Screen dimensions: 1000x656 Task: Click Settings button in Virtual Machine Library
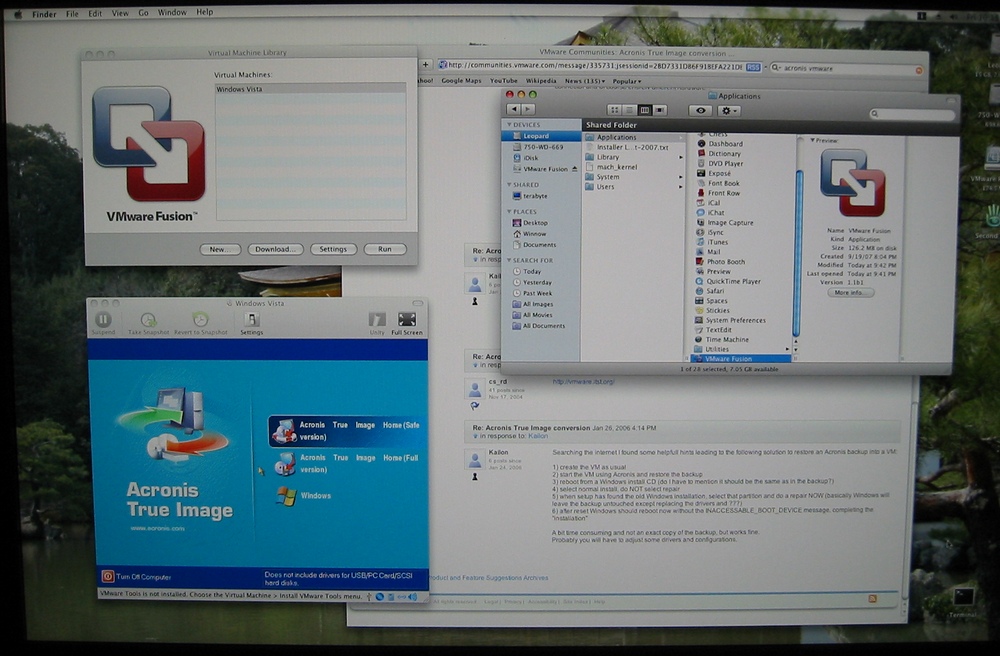(x=333, y=249)
